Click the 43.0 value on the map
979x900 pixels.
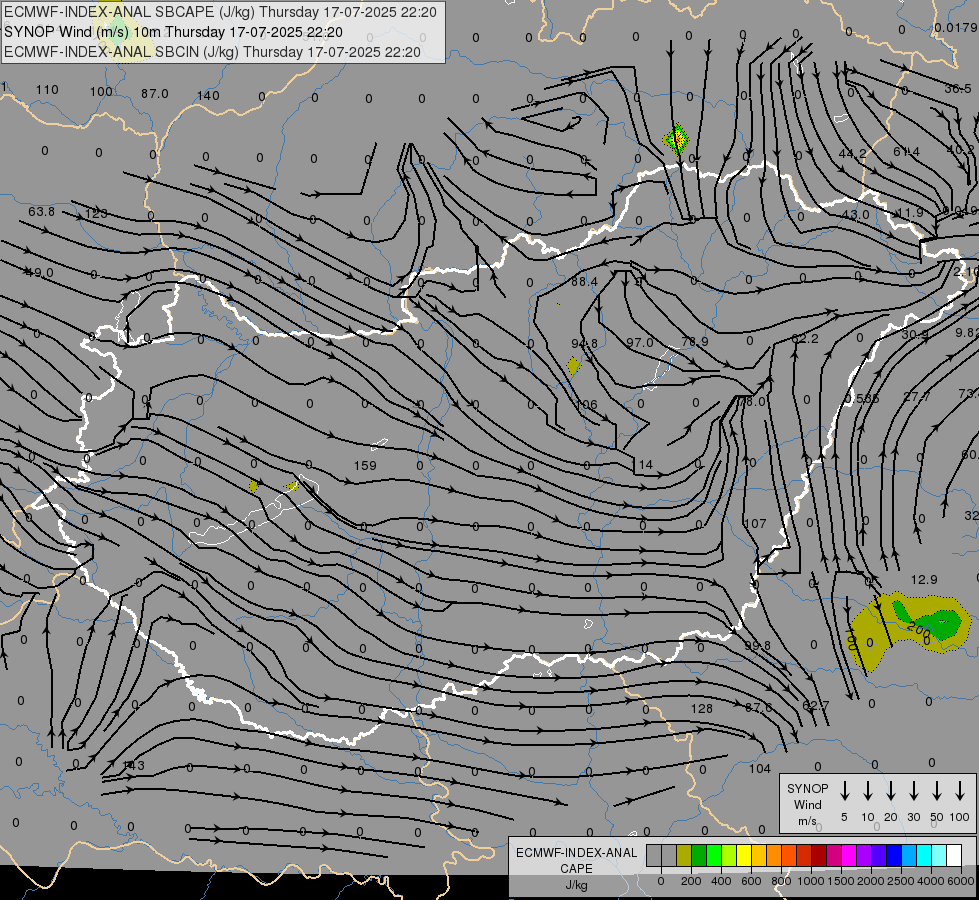pyautogui.click(x=855, y=214)
